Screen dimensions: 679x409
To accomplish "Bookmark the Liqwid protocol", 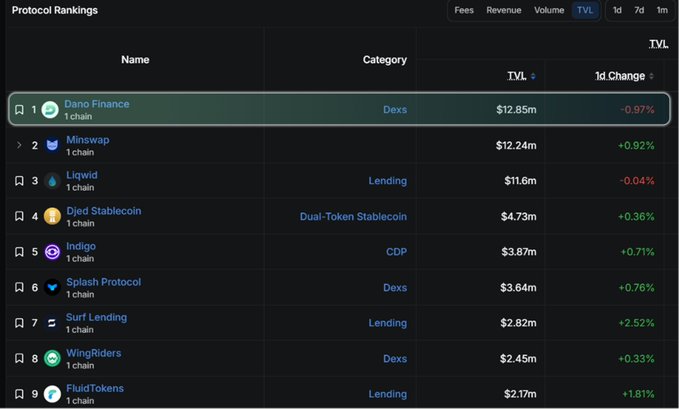I will coord(19,181).
